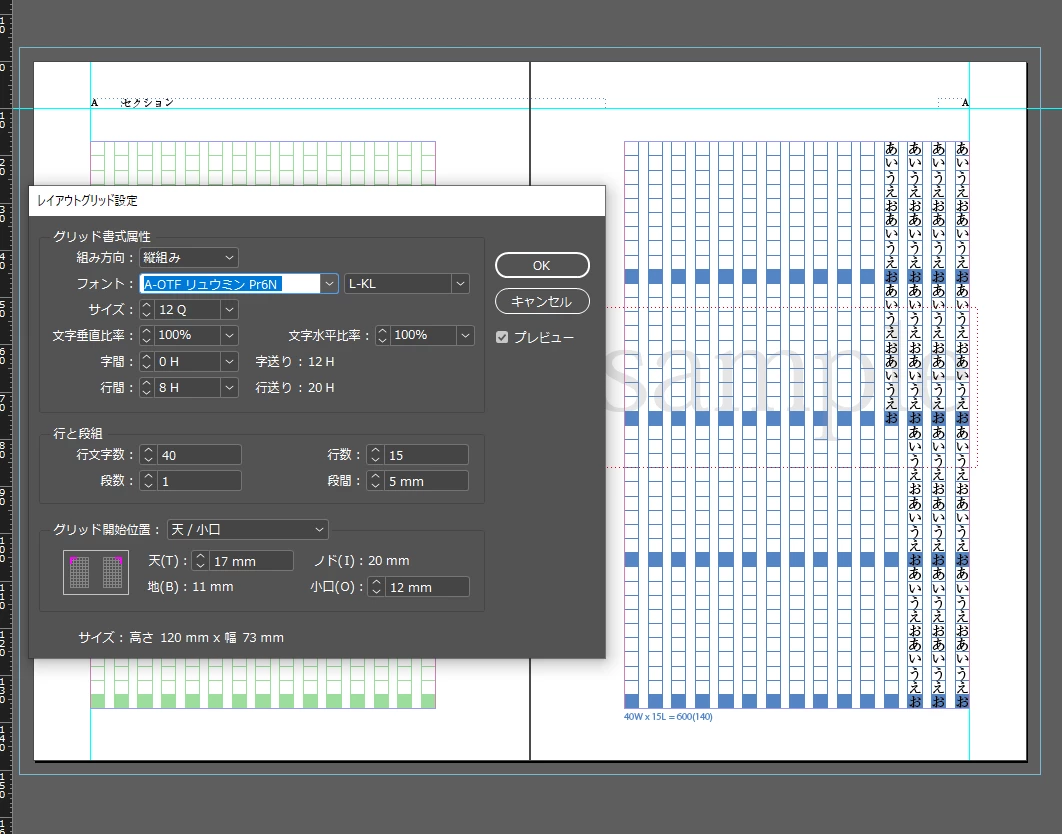Click the 小口(O) stepper arrows
The image size is (1062, 834).
point(377,587)
